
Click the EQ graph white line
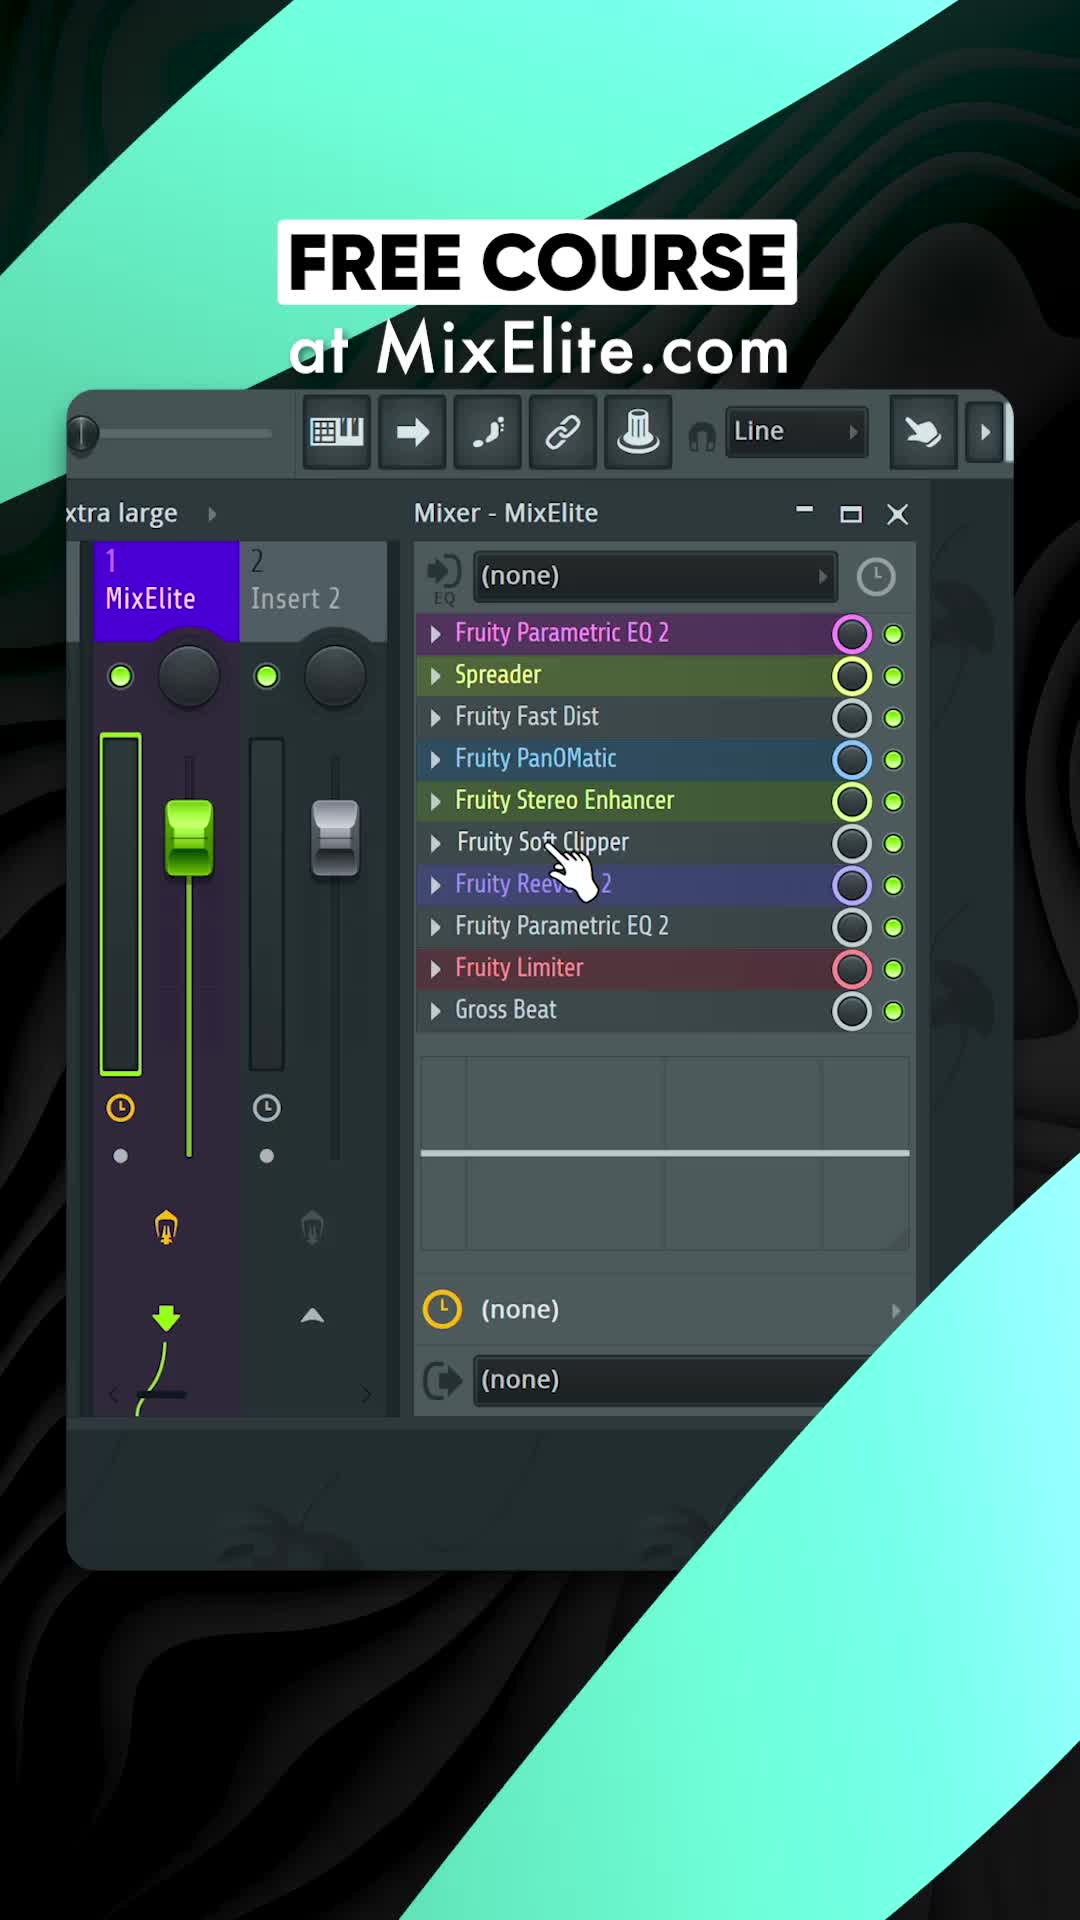665,1153
